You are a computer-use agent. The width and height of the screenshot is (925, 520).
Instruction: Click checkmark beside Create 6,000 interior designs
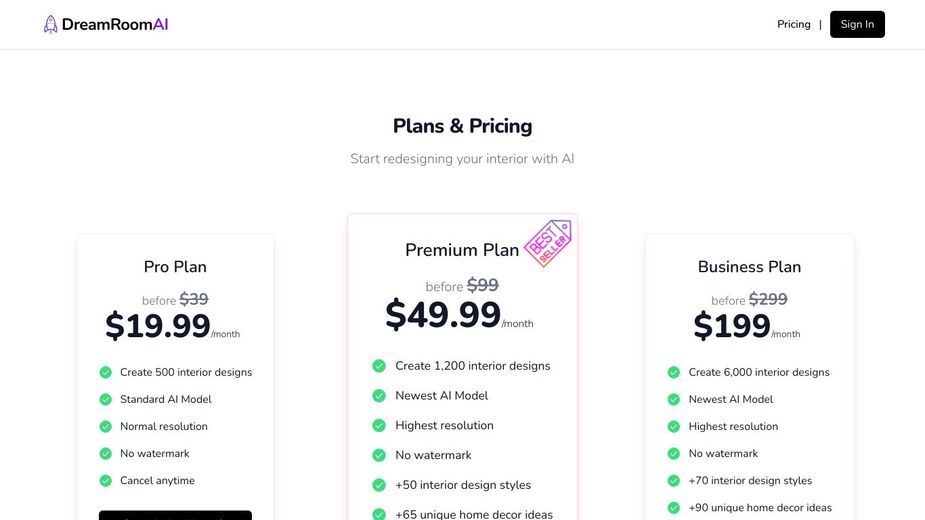point(674,372)
